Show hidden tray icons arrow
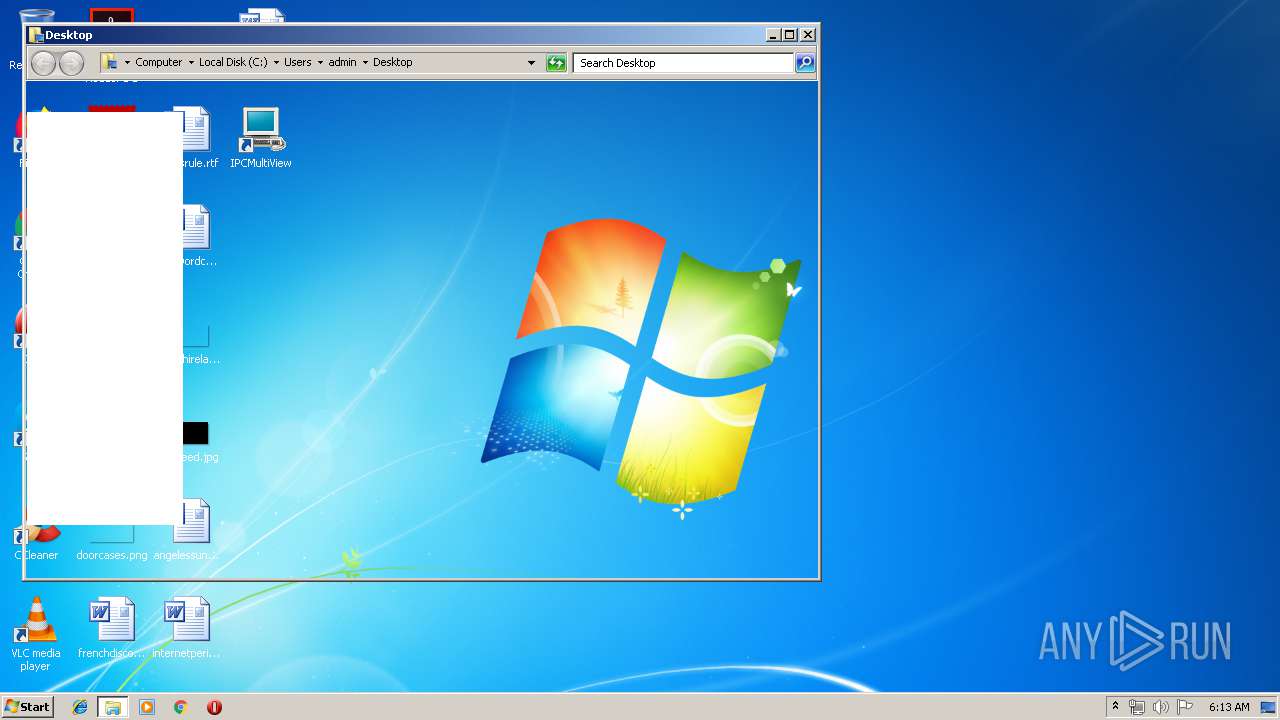This screenshot has width=1280, height=720. pyautogui.click(x=1115, y=706)
